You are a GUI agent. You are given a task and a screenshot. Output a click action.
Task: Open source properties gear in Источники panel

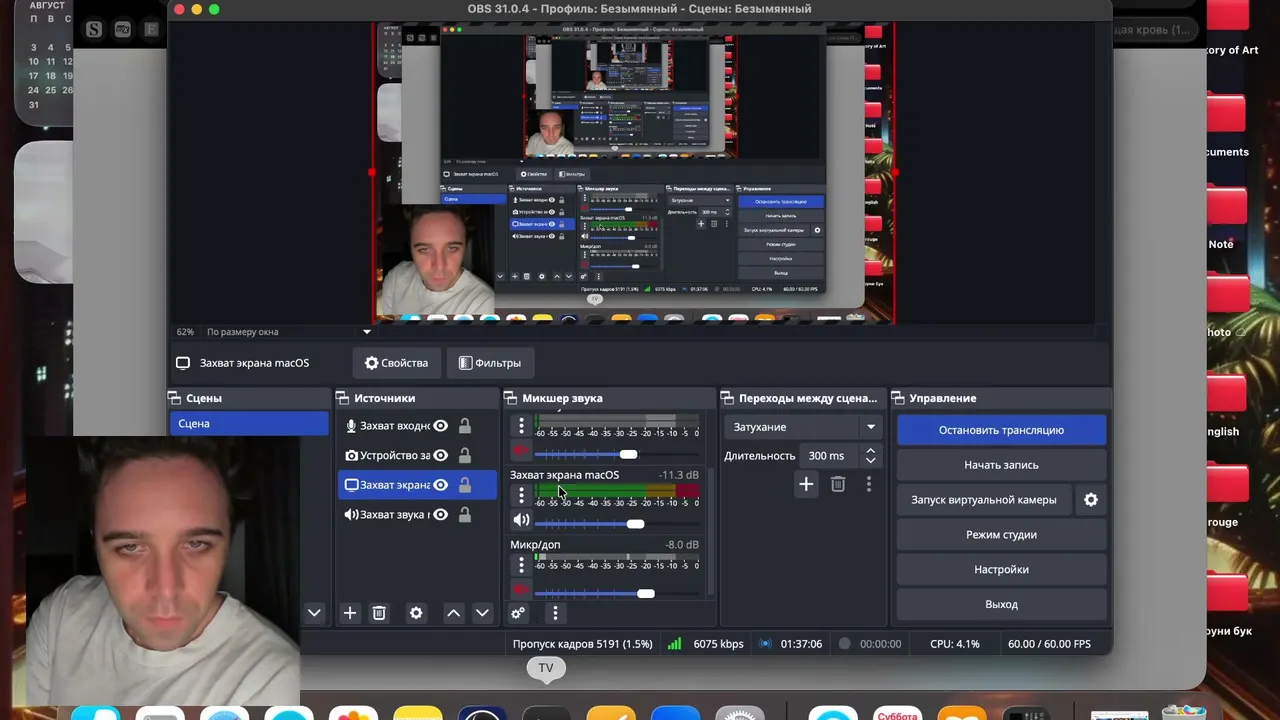point(416,613)
